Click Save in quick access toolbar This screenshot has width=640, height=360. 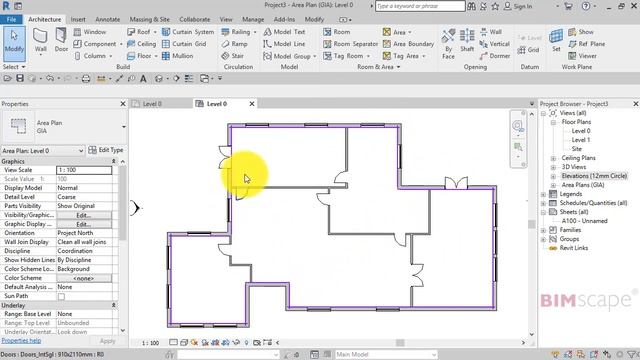pos(20,78)
